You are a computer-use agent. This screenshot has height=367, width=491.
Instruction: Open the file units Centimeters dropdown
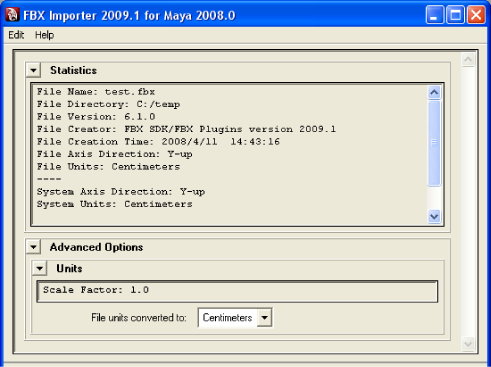click(235, 318)
